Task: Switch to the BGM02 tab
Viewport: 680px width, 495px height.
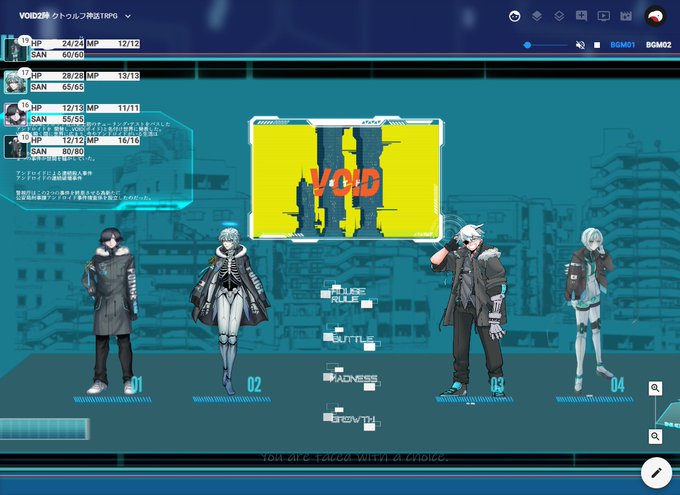Action: tap(658, 45)
